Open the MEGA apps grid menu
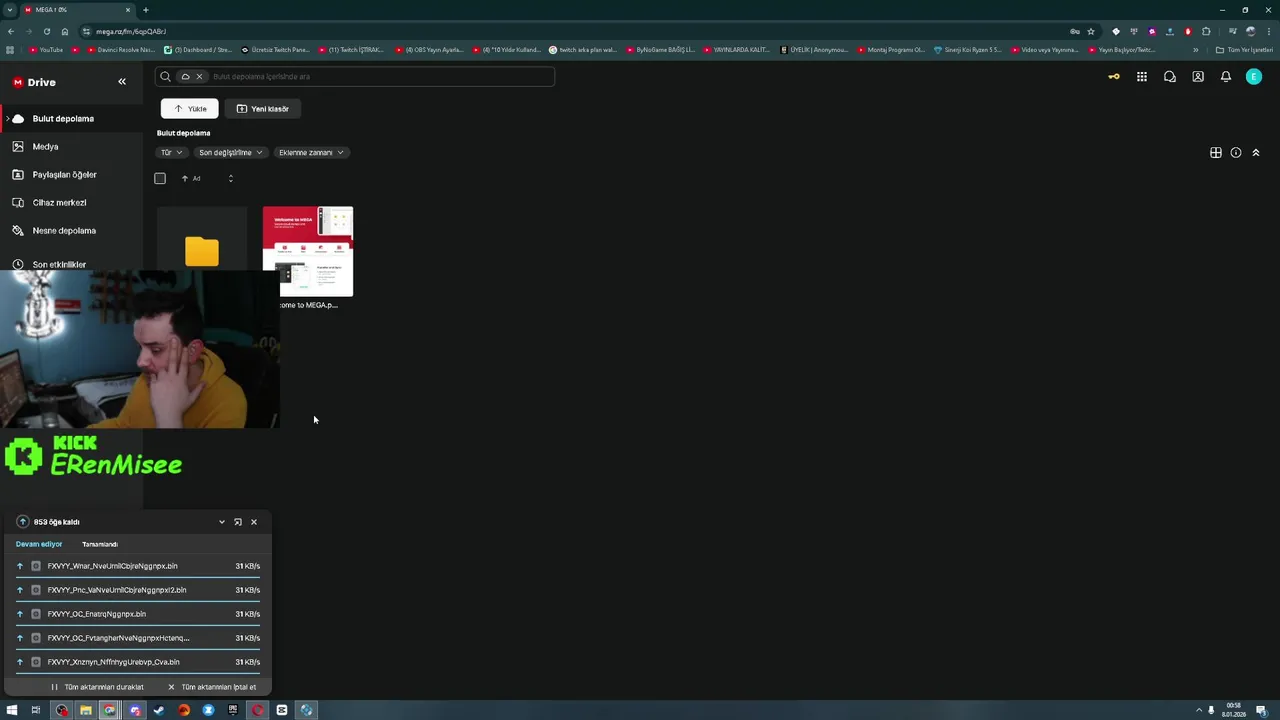 1142,77
